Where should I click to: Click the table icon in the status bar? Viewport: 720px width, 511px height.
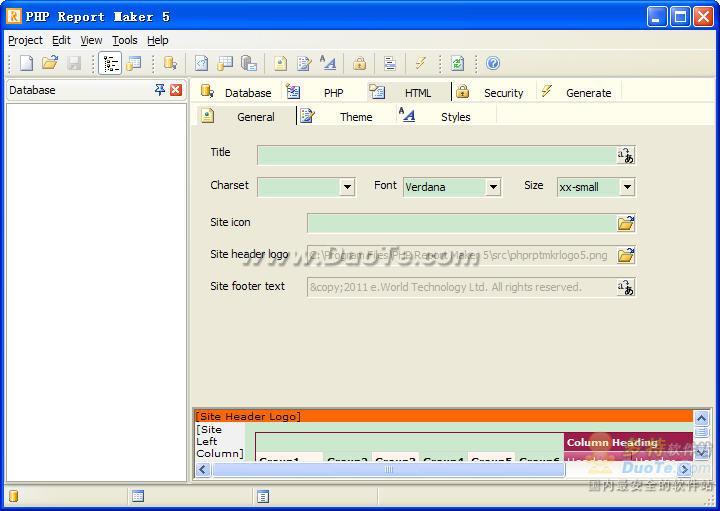click(138, 496)
